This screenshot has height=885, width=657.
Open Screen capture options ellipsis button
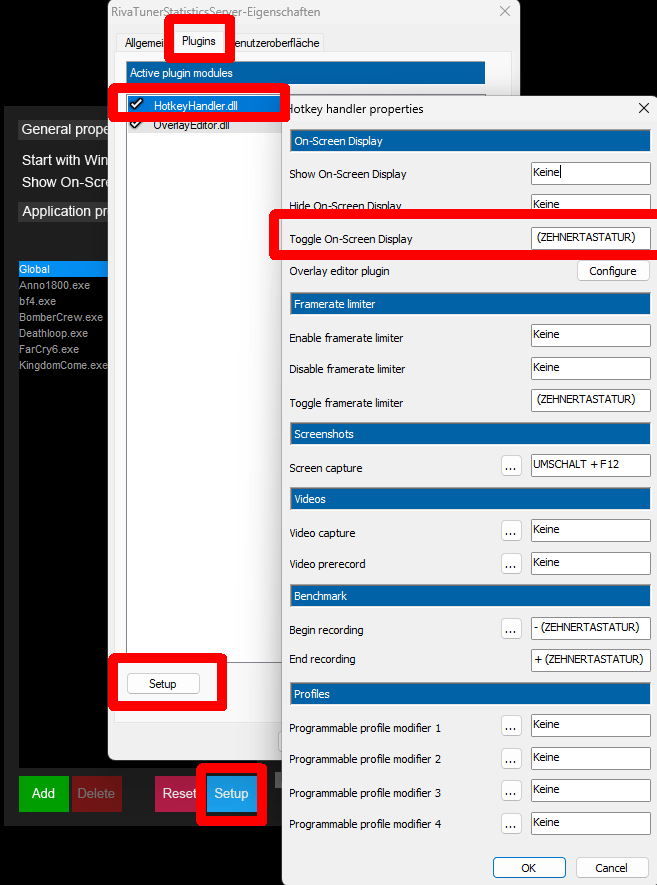pos(511,467)
